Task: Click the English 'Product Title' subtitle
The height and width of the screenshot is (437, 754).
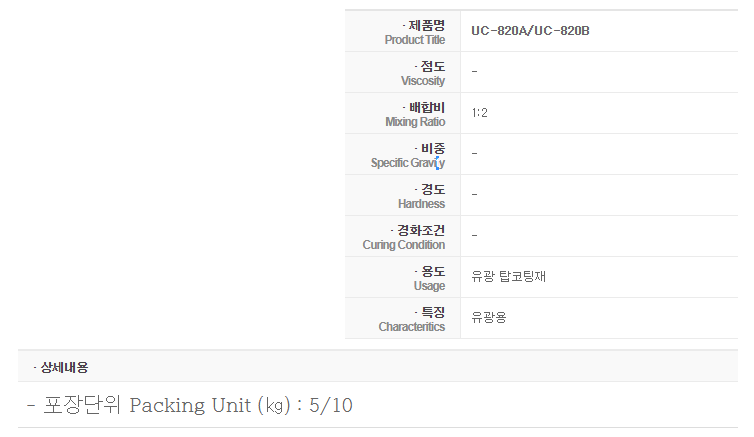Action: pos(415,40)
